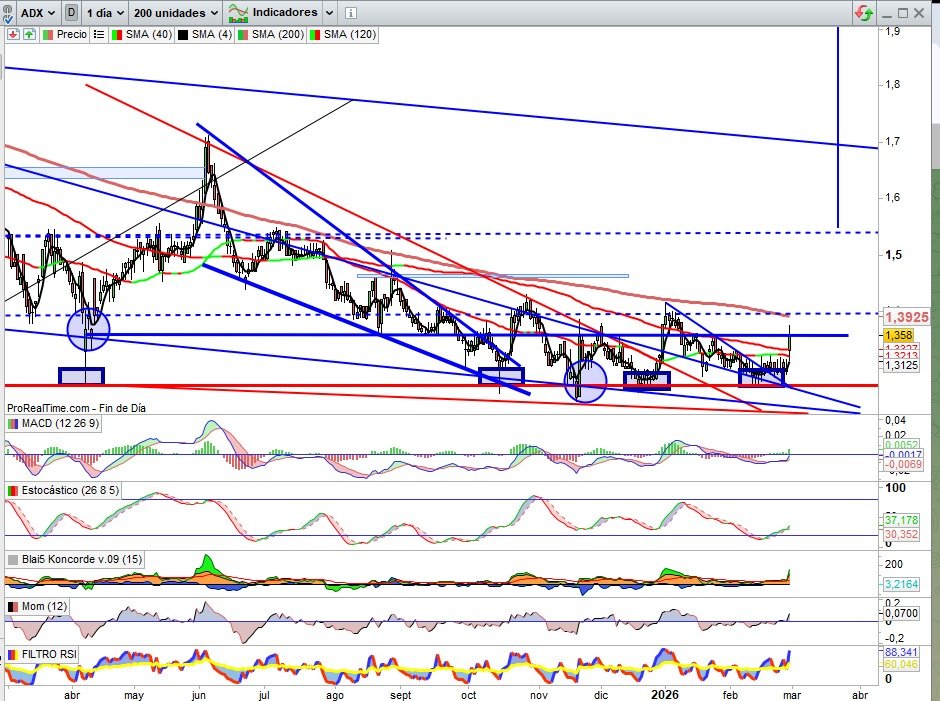
Task: Click the SMA (200) color swatch
Action: click(243, 35)
